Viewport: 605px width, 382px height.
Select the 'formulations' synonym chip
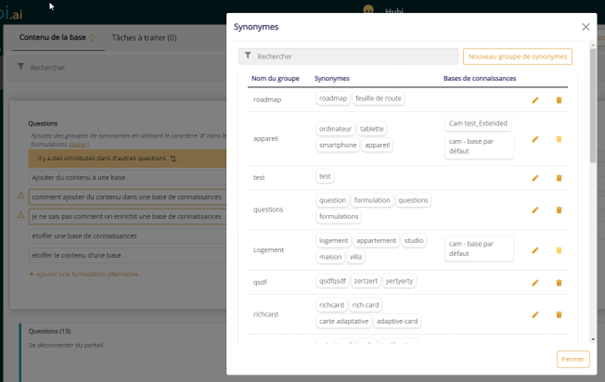pos(338,216)
